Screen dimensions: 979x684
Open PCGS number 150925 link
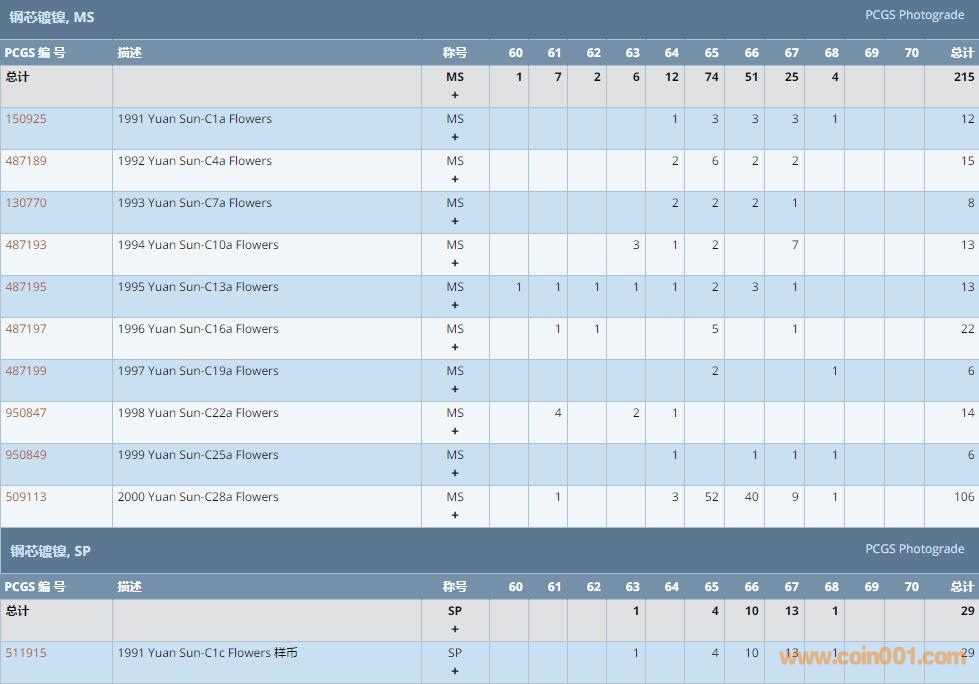pyautogui.click(x=26, y=119)
